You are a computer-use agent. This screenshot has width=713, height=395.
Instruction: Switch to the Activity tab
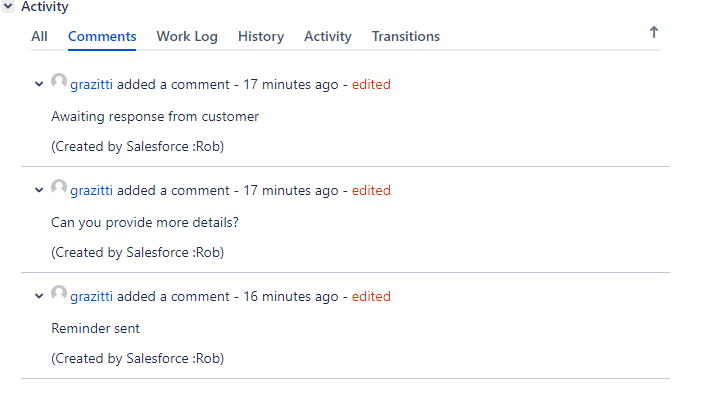328,36
